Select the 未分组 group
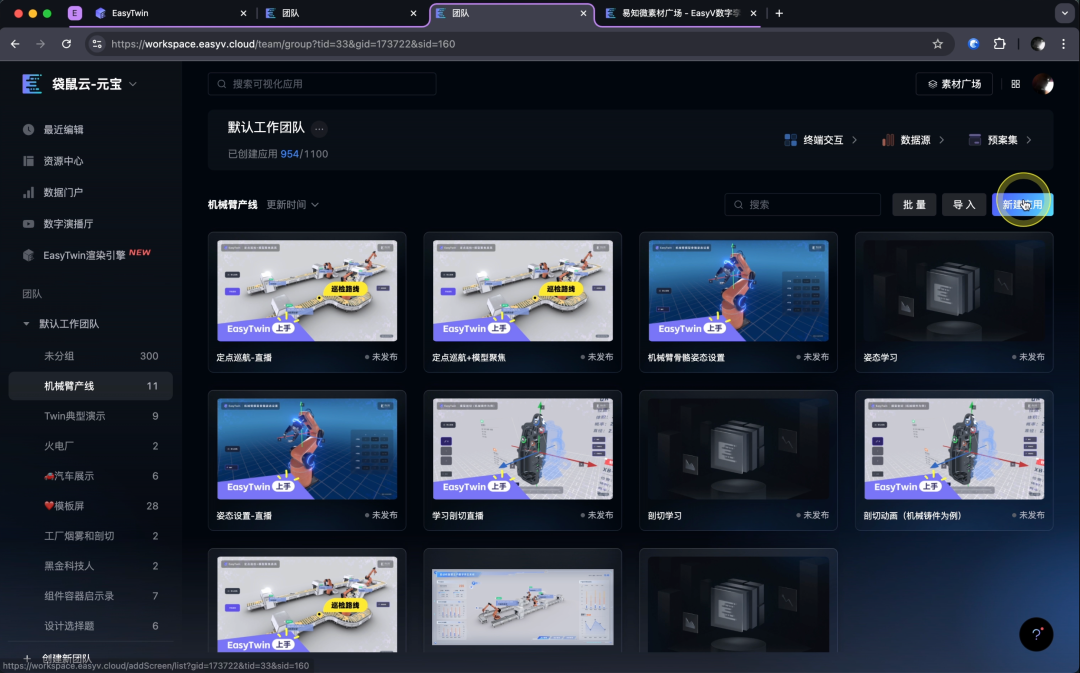Viewport: 1080px width, 673px height. 90,356
